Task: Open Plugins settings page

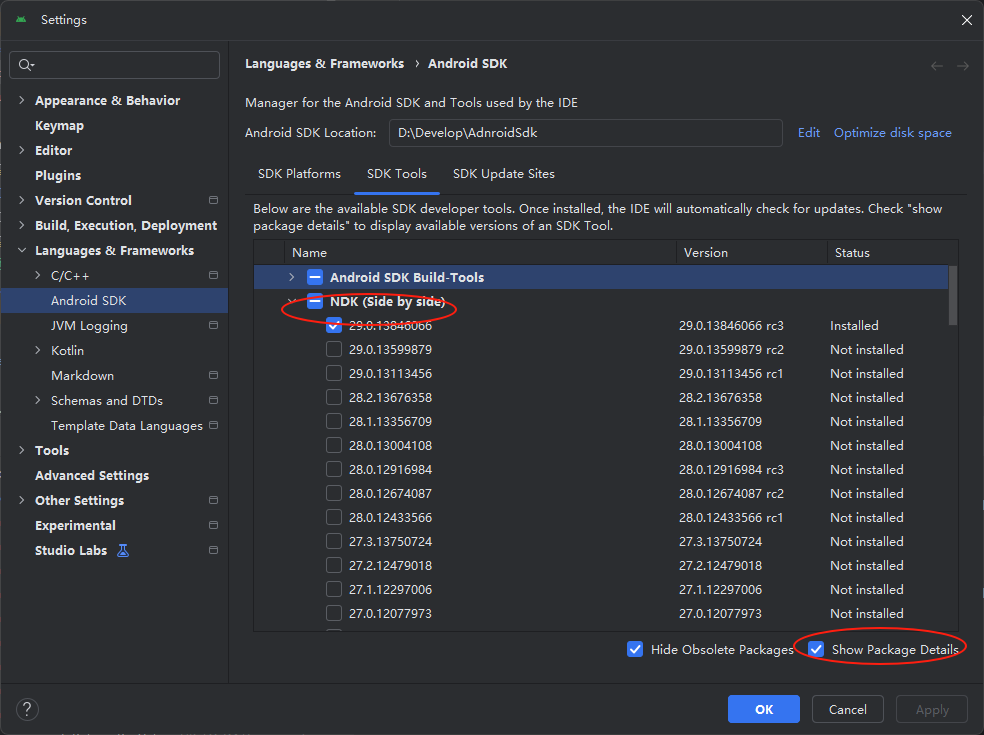Action: pyautogui.click(x=58, y=175)
